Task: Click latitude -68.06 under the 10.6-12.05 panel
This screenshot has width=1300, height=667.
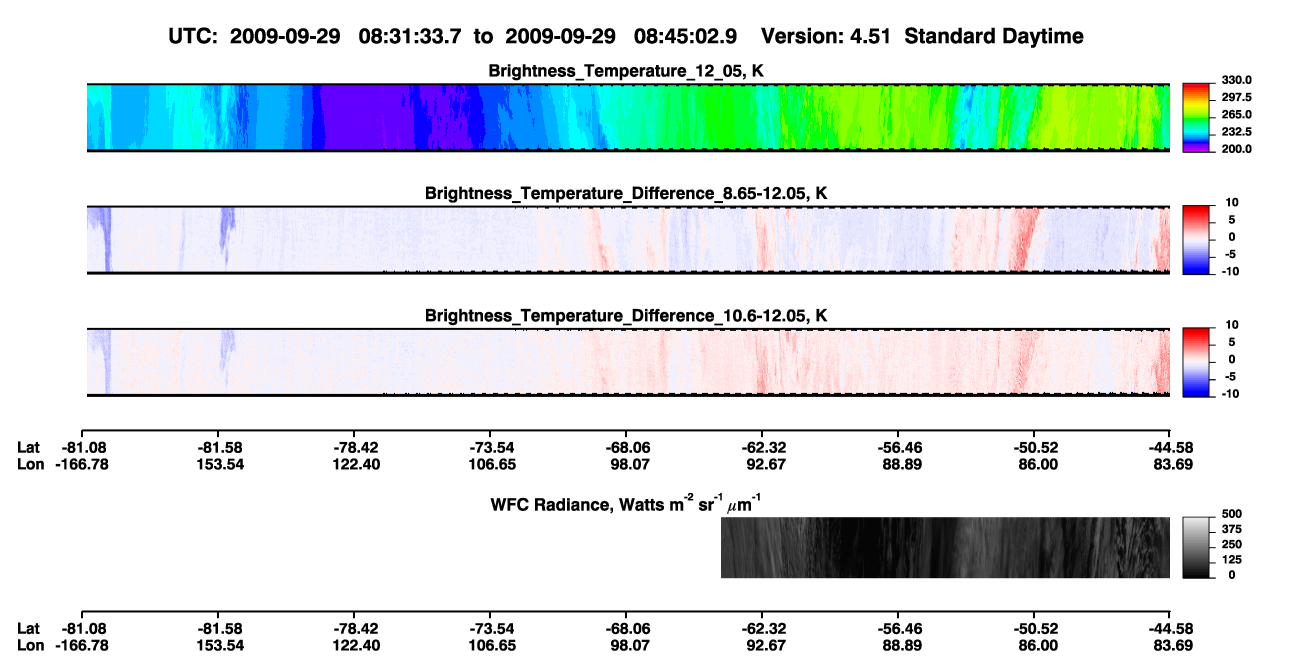Action: coord(626,447)
